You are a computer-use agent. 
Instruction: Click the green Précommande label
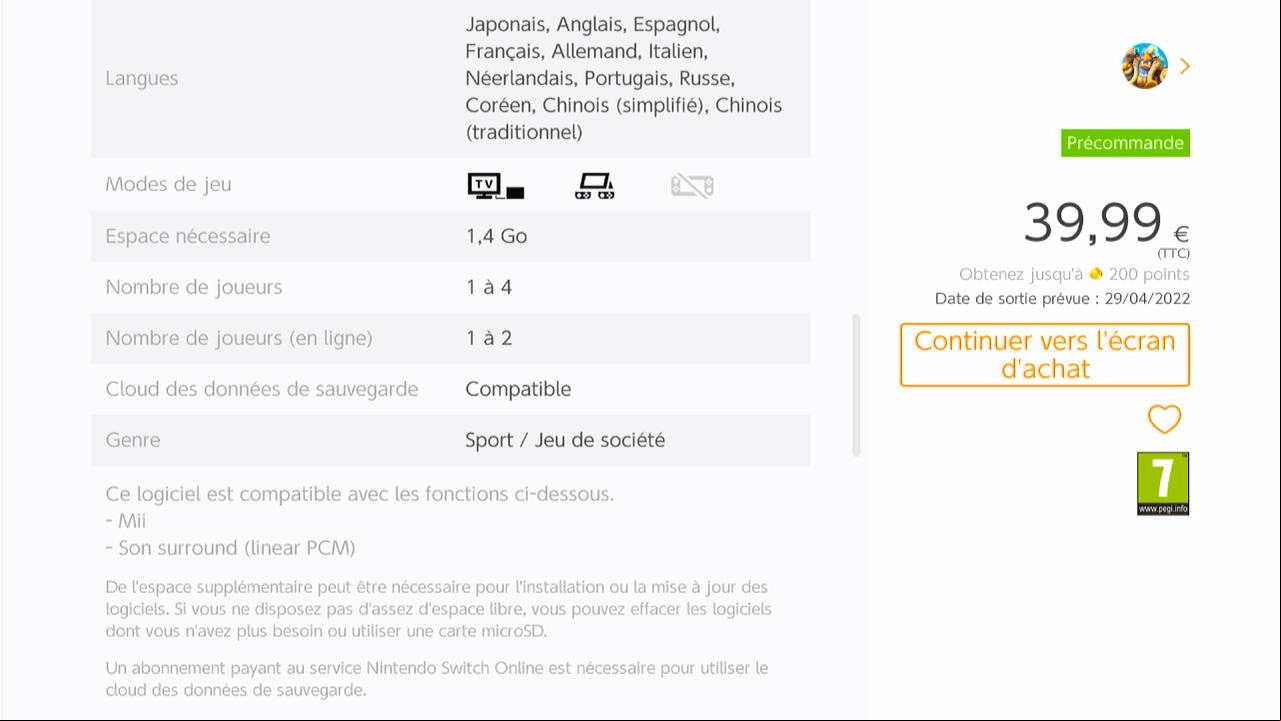(x=1125, y=143)
